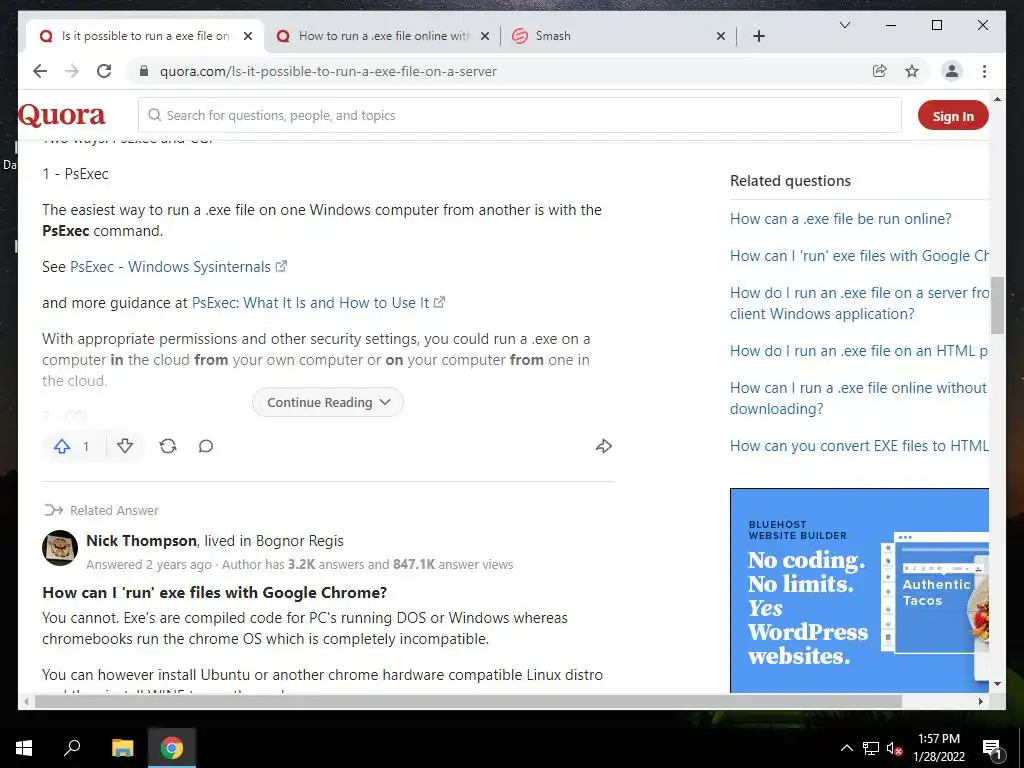Click the upvote count '1'
The image size is (1024, 768).
pyautogui.click(x=86, y=447)
